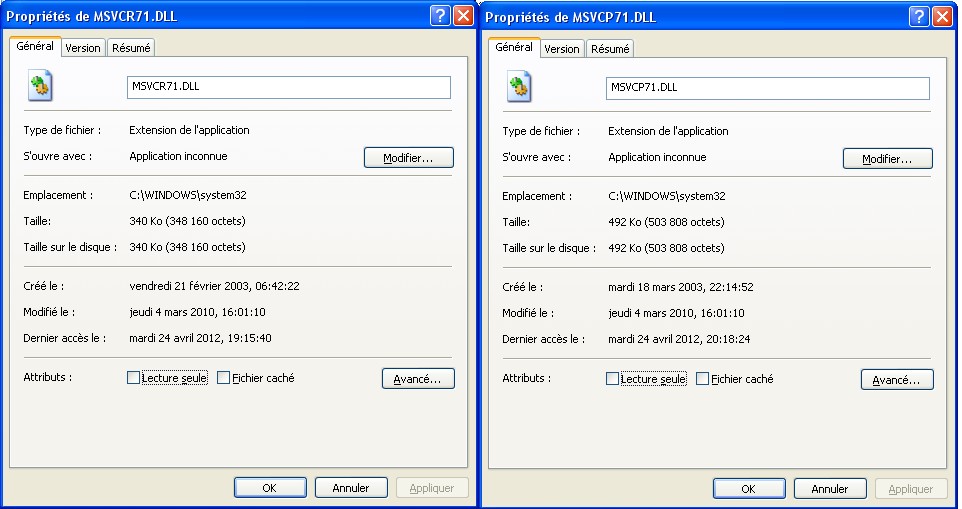Image resolution: width=962 pixels, height=509 pixels.
Task: Click modified date in MSVCP71.DLL window
Action: click(x=676, y=313)
